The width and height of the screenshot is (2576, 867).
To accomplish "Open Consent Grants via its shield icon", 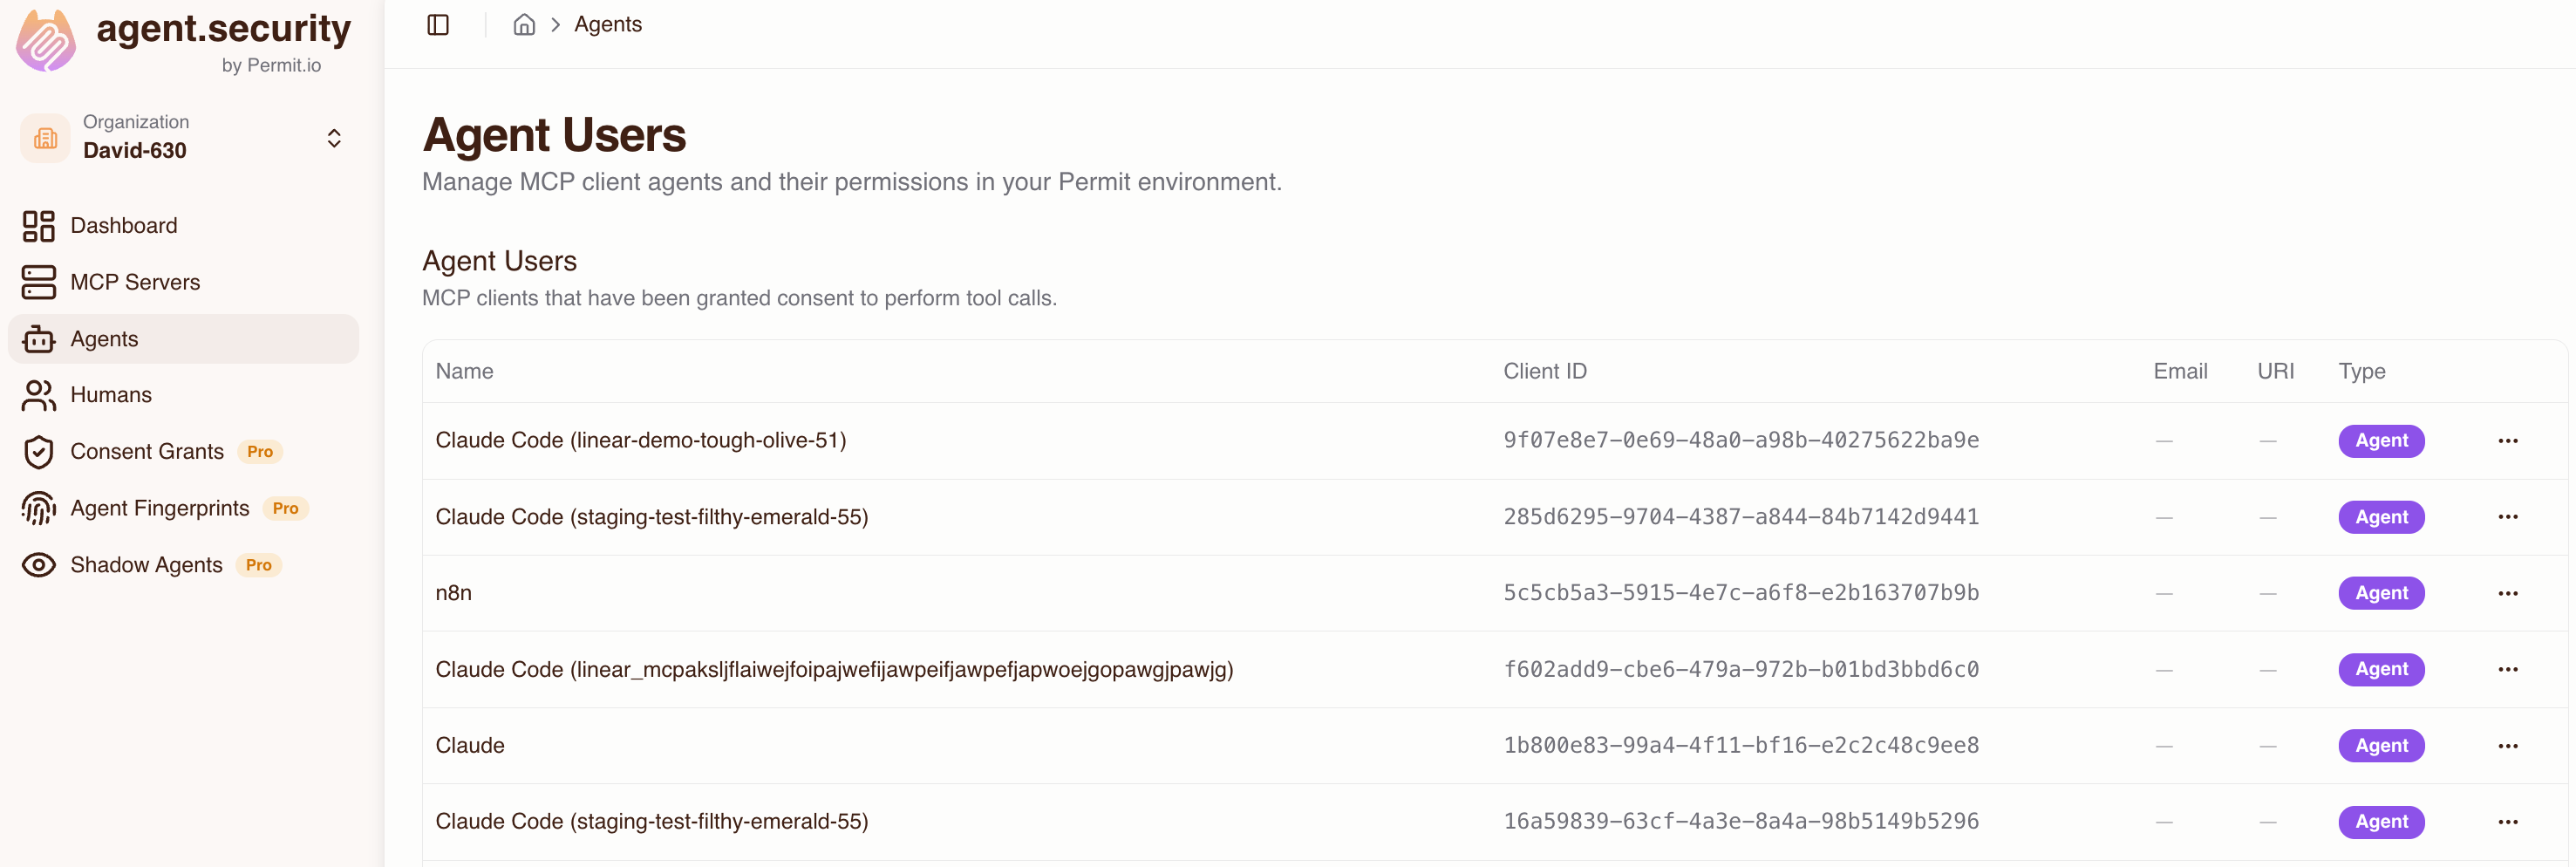I will 38,451.
